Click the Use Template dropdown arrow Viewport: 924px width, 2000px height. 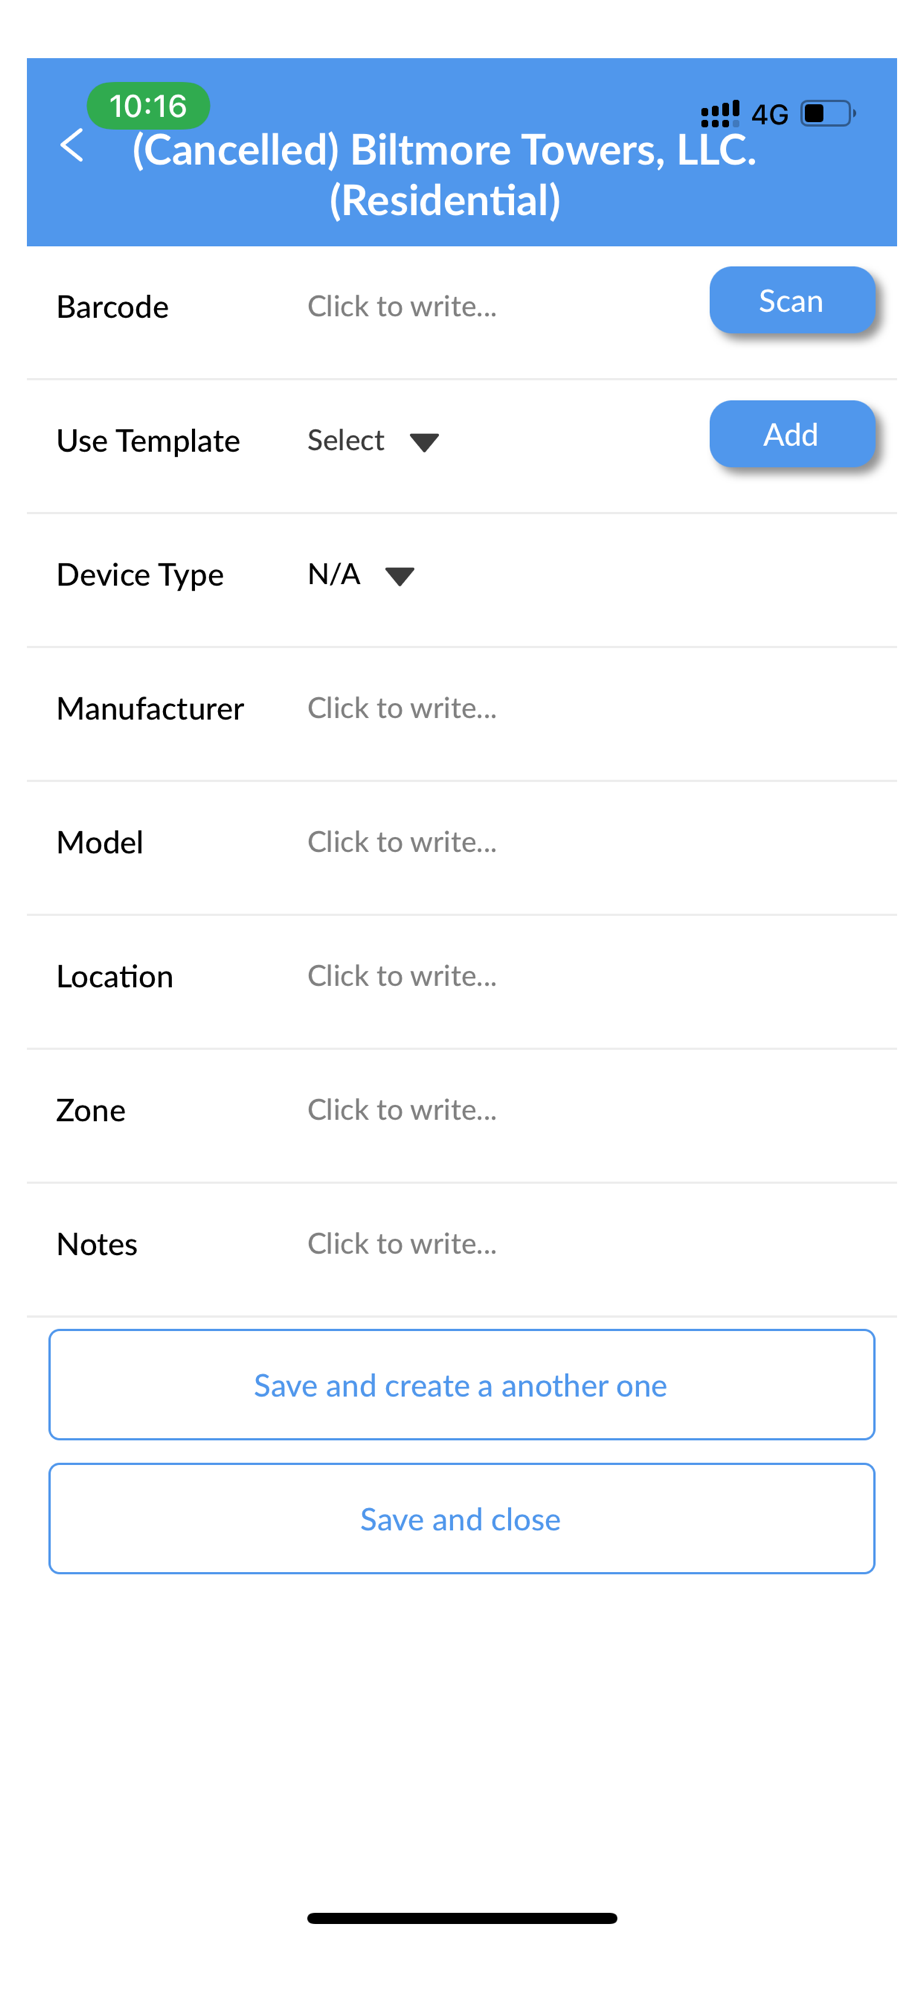(x=424, y=442)
